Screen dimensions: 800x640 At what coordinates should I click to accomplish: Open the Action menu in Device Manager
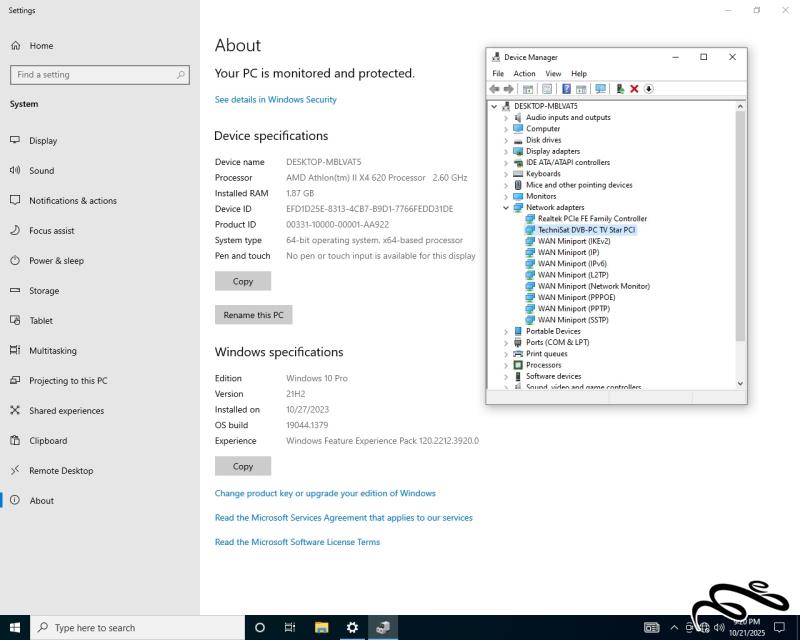point(524,74)
